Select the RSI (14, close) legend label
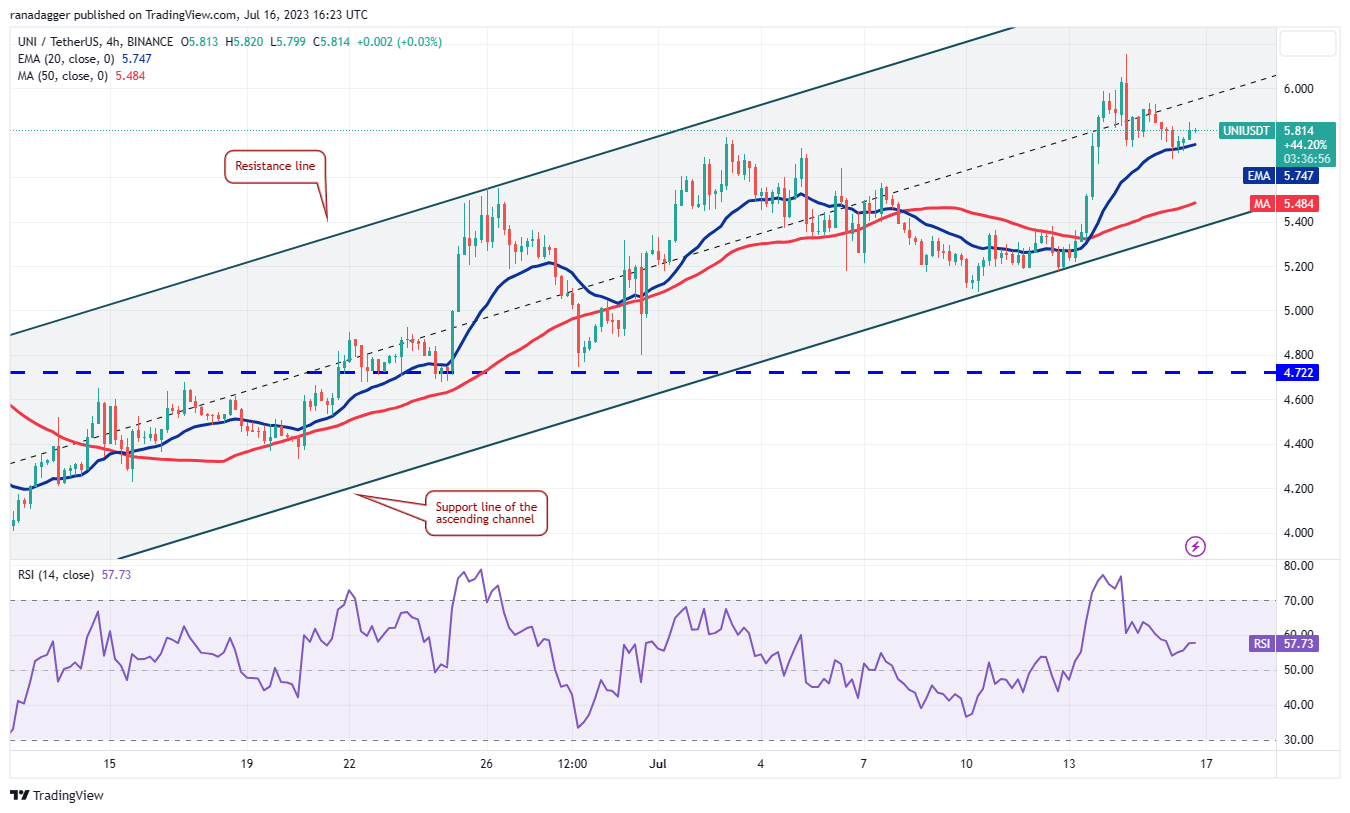Screen dimensions: 1350x813 tap(70, 575)
